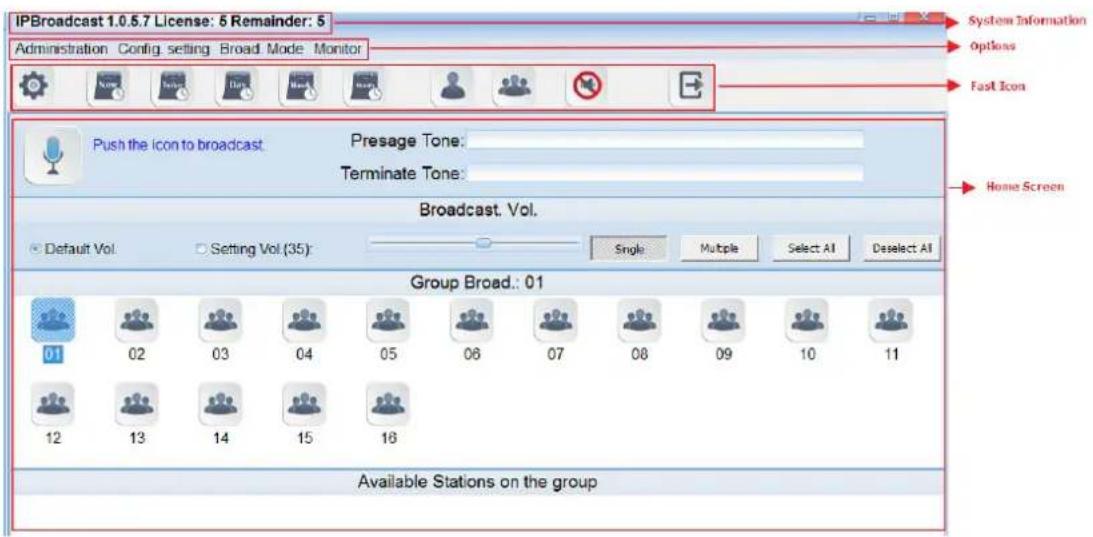This screenshot has width=1093, height=537.
Task: Click the Deselect All button
Action: pos(902,248)
